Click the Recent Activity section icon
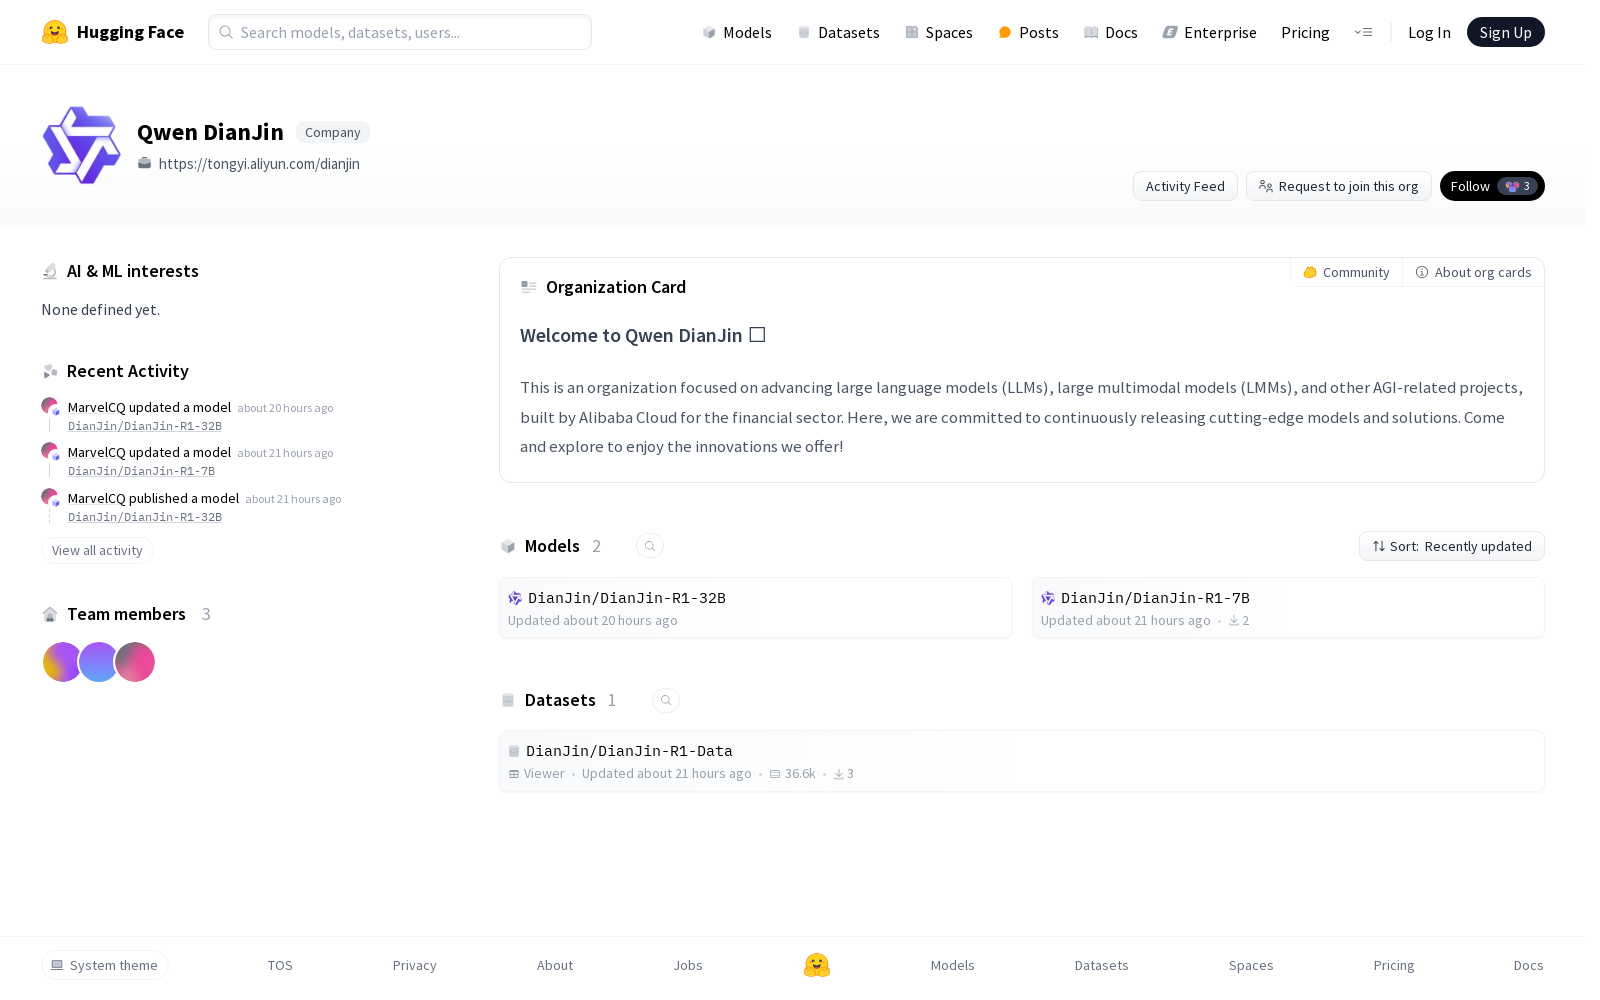The width and height of the screenshot is (1600, 1000). tap(50, 371)
